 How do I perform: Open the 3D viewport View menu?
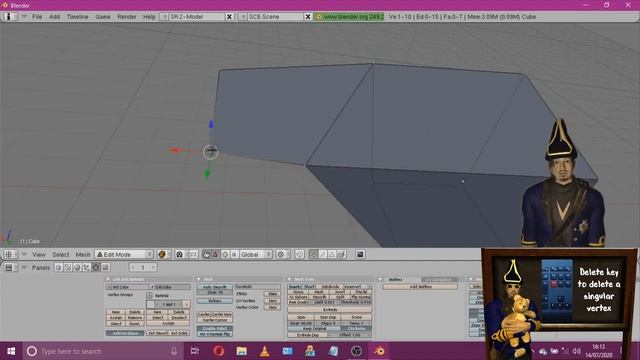click(39, 254)
